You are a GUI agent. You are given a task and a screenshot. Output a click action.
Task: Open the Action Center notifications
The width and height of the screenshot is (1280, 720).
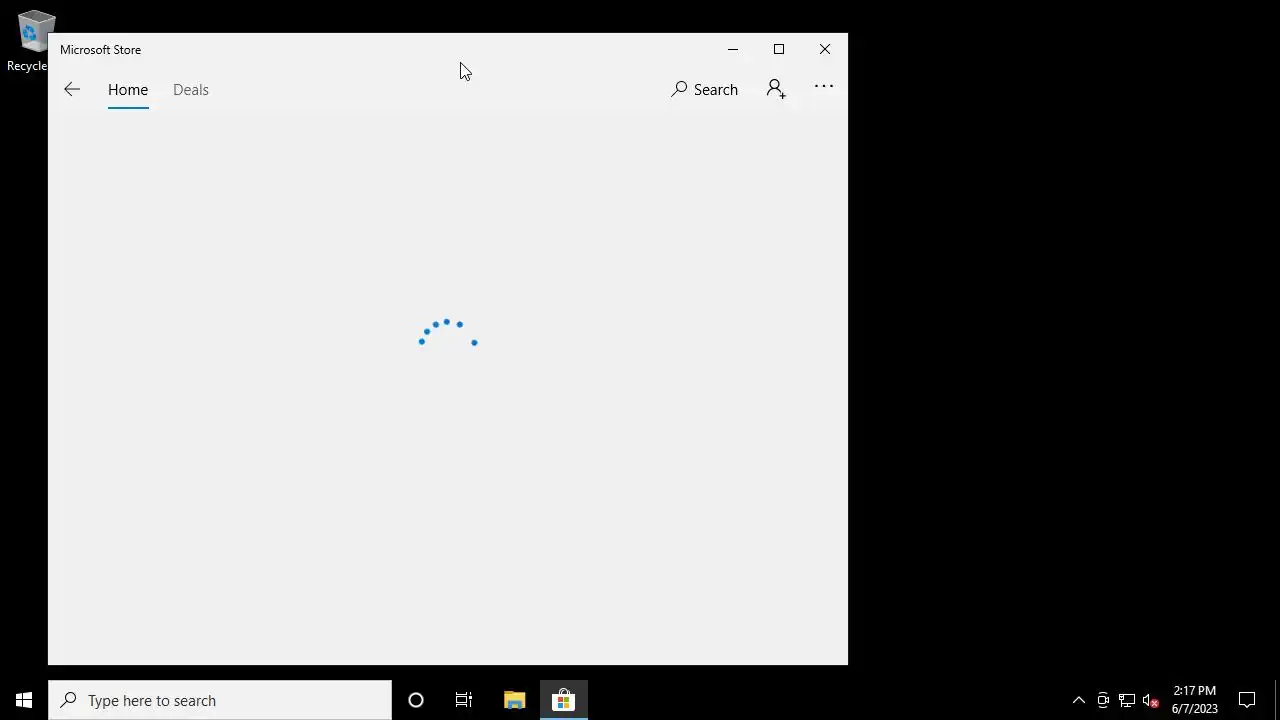[1247, 700]
